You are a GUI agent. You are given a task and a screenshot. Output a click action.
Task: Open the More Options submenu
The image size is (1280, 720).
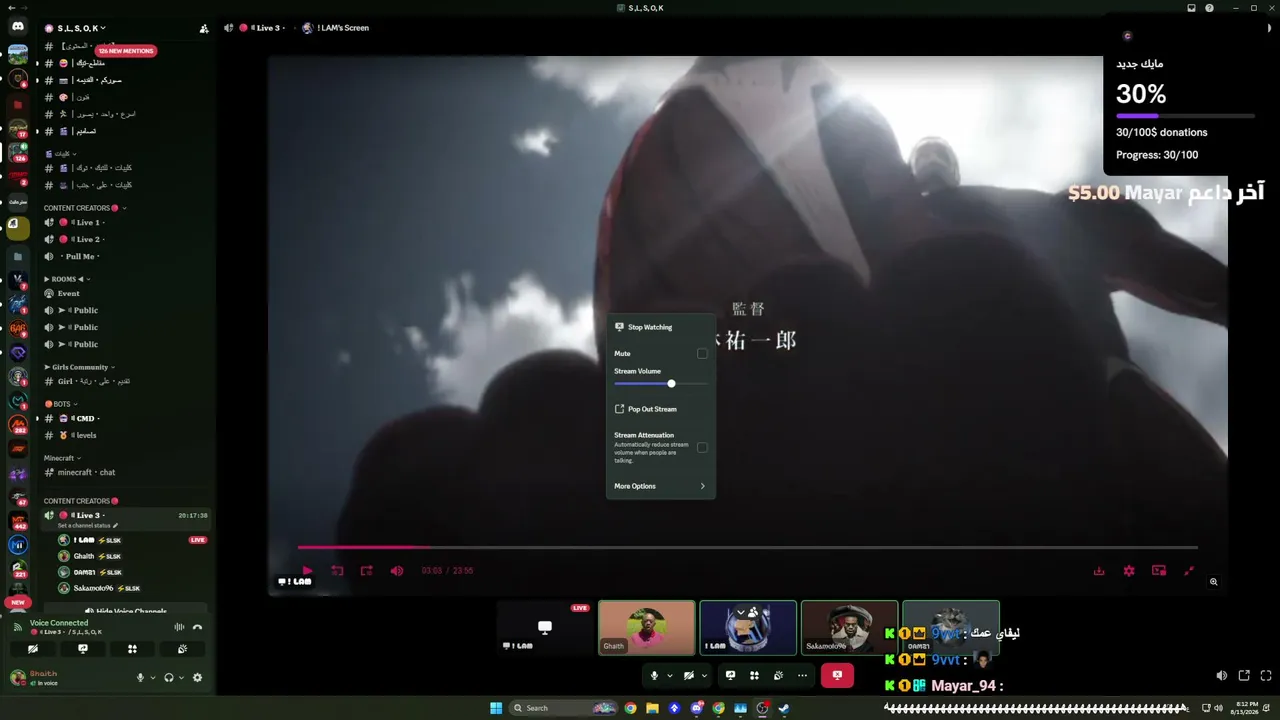(661, 486)
